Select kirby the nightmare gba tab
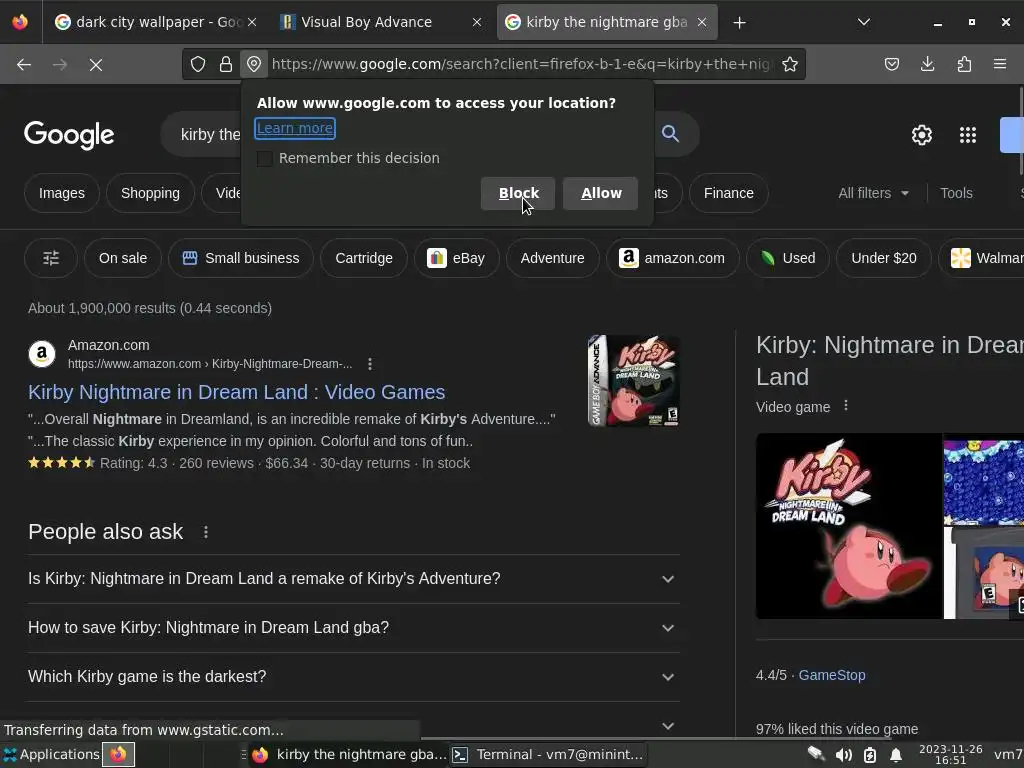Screen dimensions: 1024x768 point(607,22)
